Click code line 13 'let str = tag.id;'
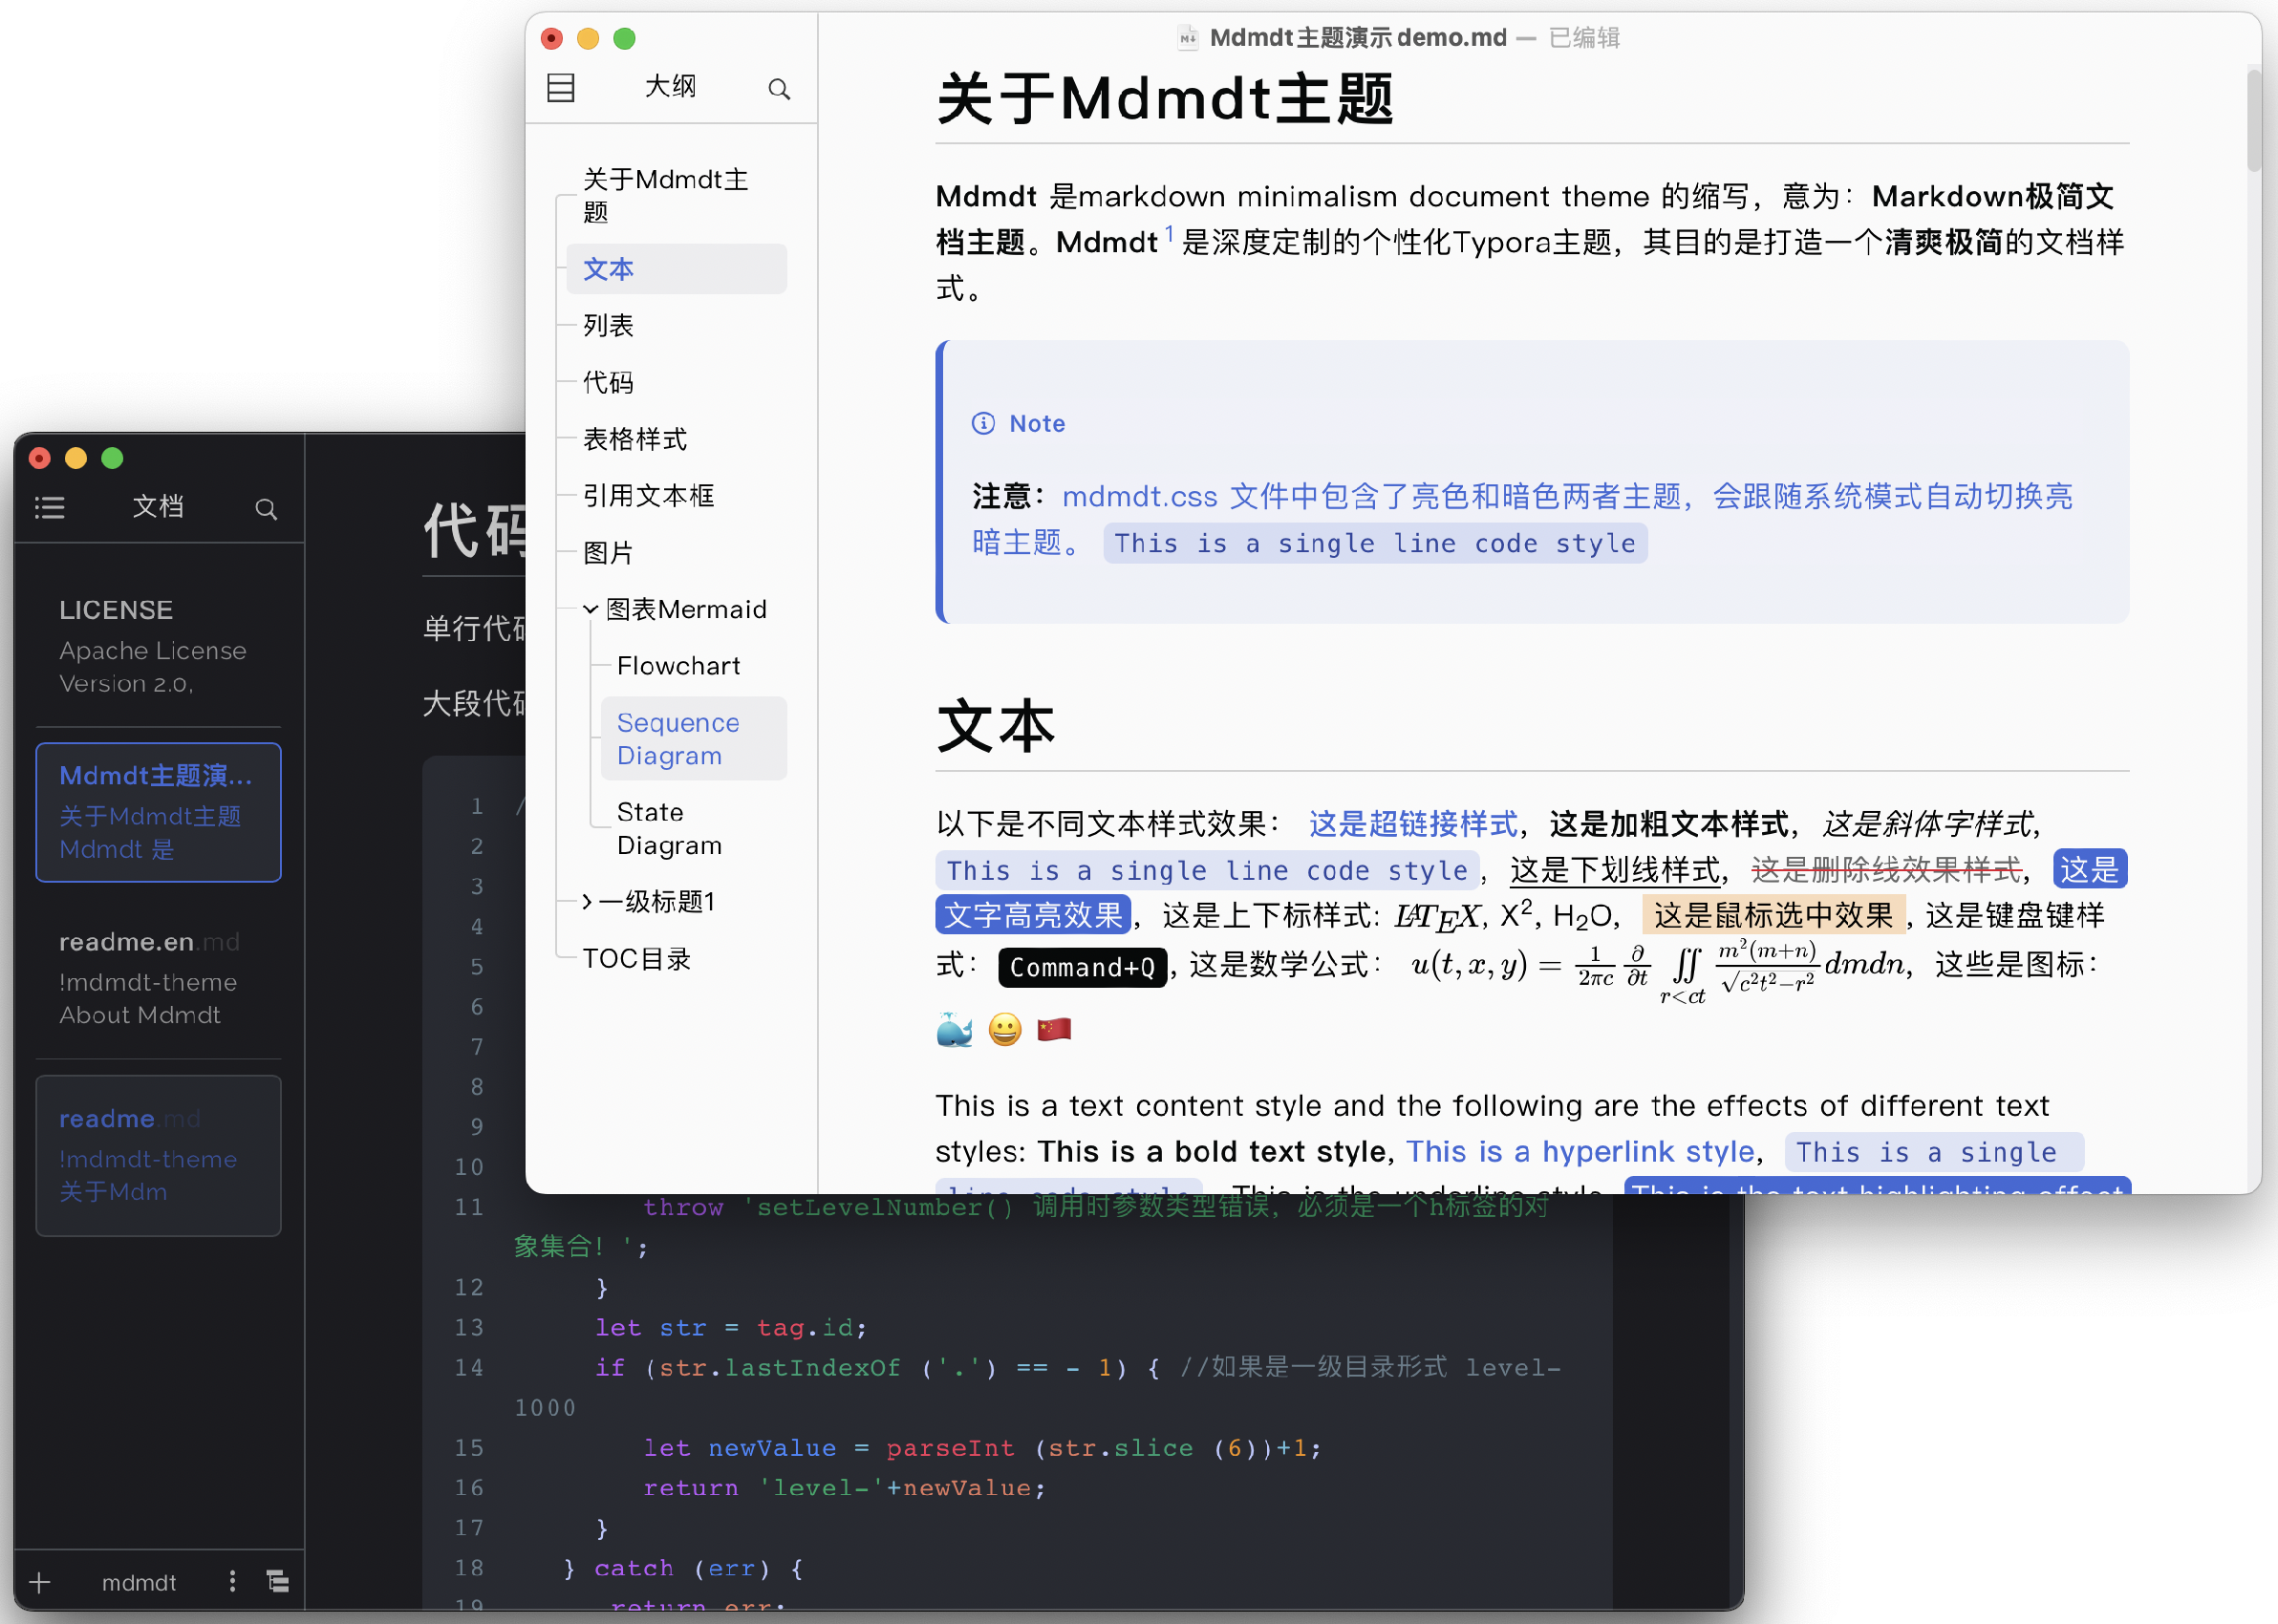 tap(731, 1327)
